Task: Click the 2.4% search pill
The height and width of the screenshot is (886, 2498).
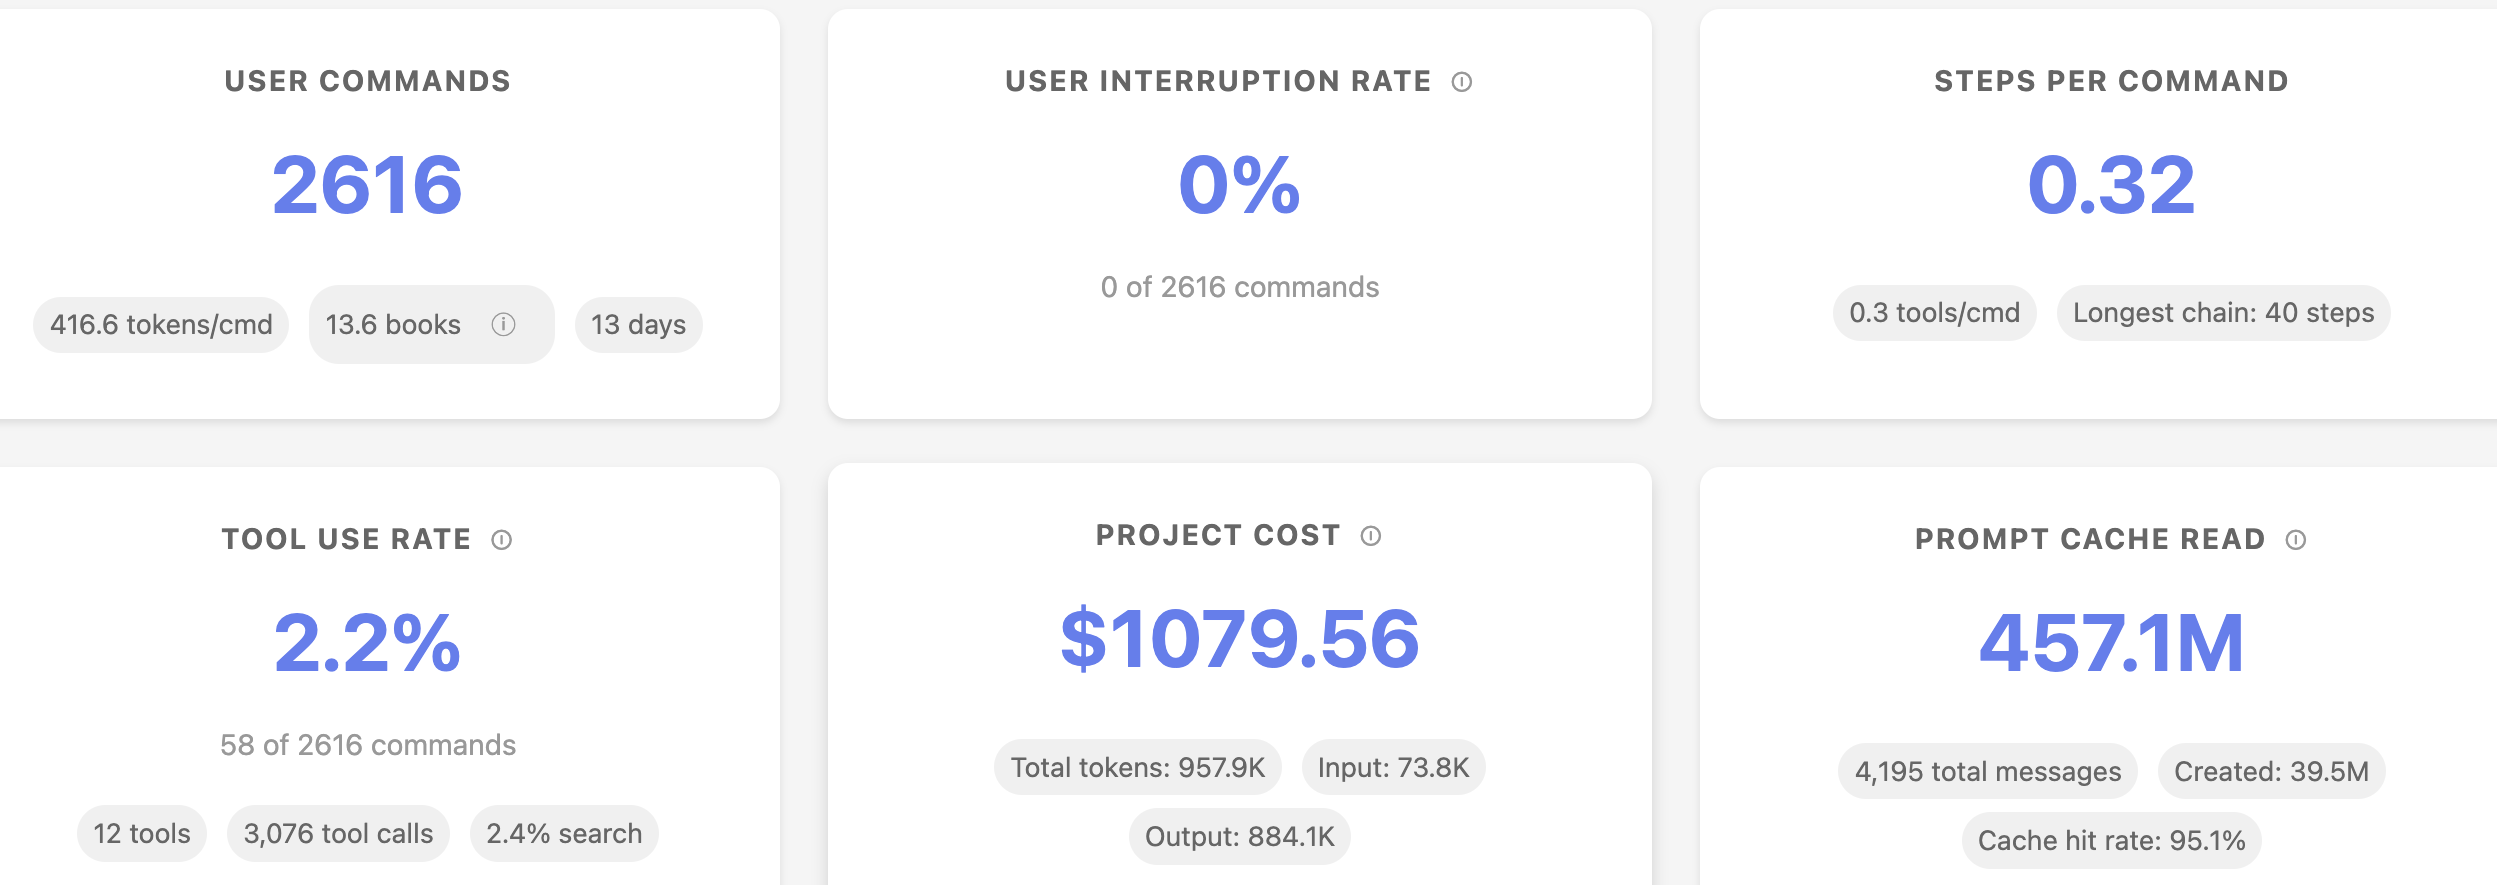Action: pyautogui.click(x=564, y=834)
